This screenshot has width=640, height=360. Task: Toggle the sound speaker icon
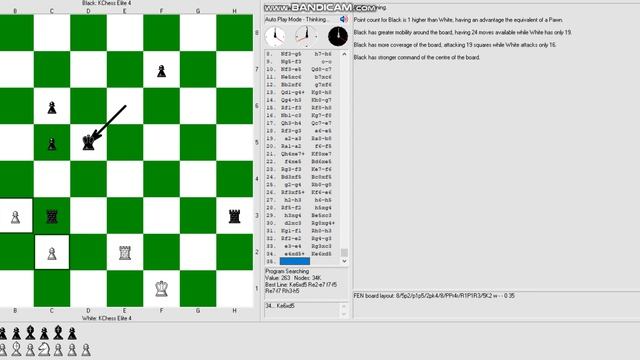[x=344, y=19]
